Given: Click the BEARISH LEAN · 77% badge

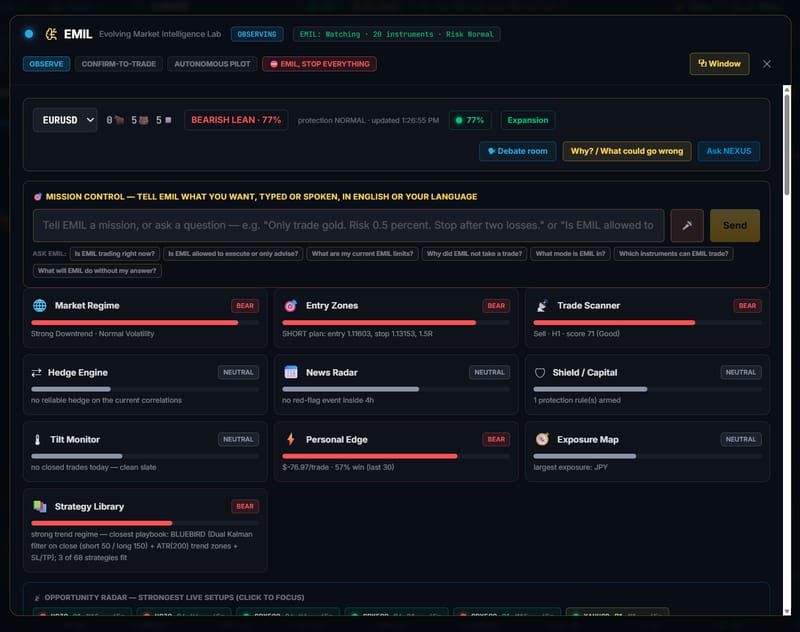Looking at the screenshot, I should click(236, 120).
